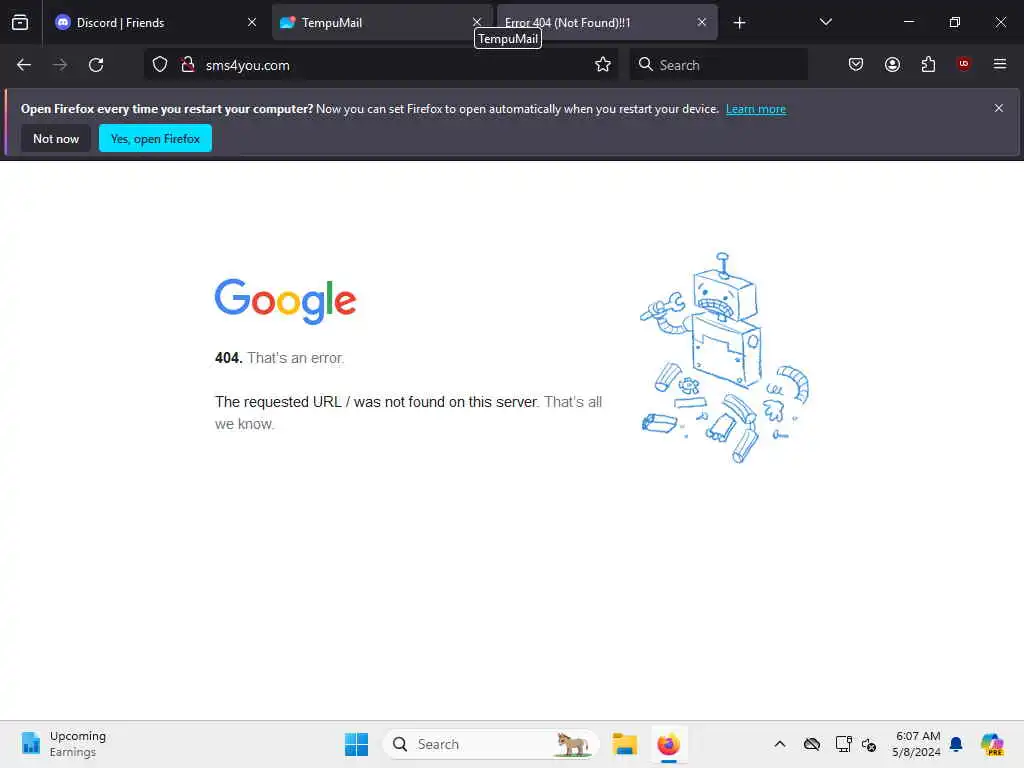Screen dimensions: 1024x768
Task: Click the broken robot illustration
Action: coord(724,357)
